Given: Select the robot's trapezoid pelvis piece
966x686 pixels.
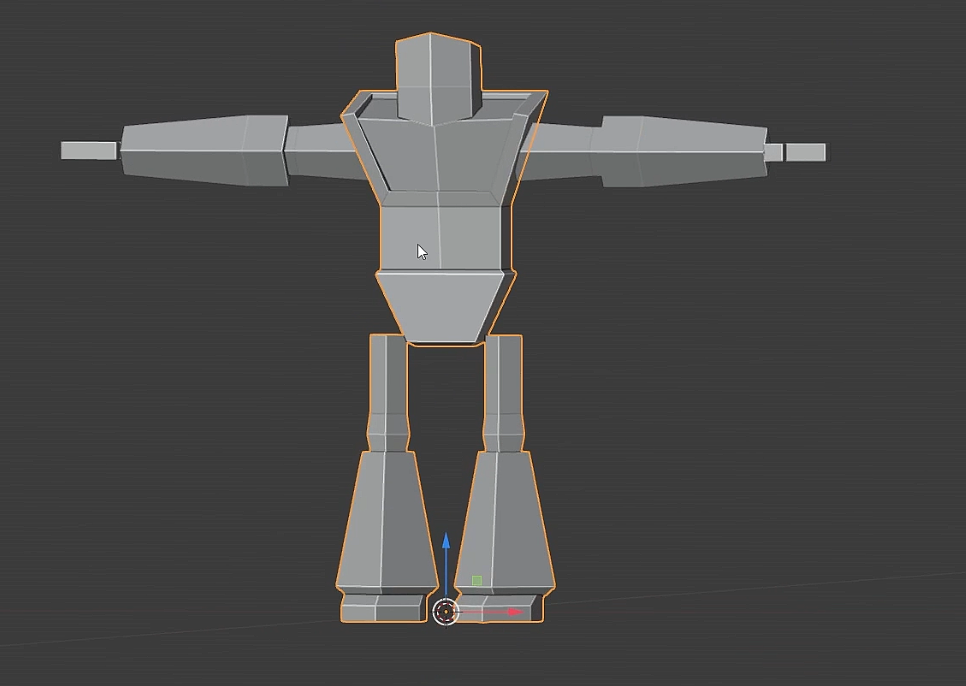Looking at the screenshot, I should point(444,307).
